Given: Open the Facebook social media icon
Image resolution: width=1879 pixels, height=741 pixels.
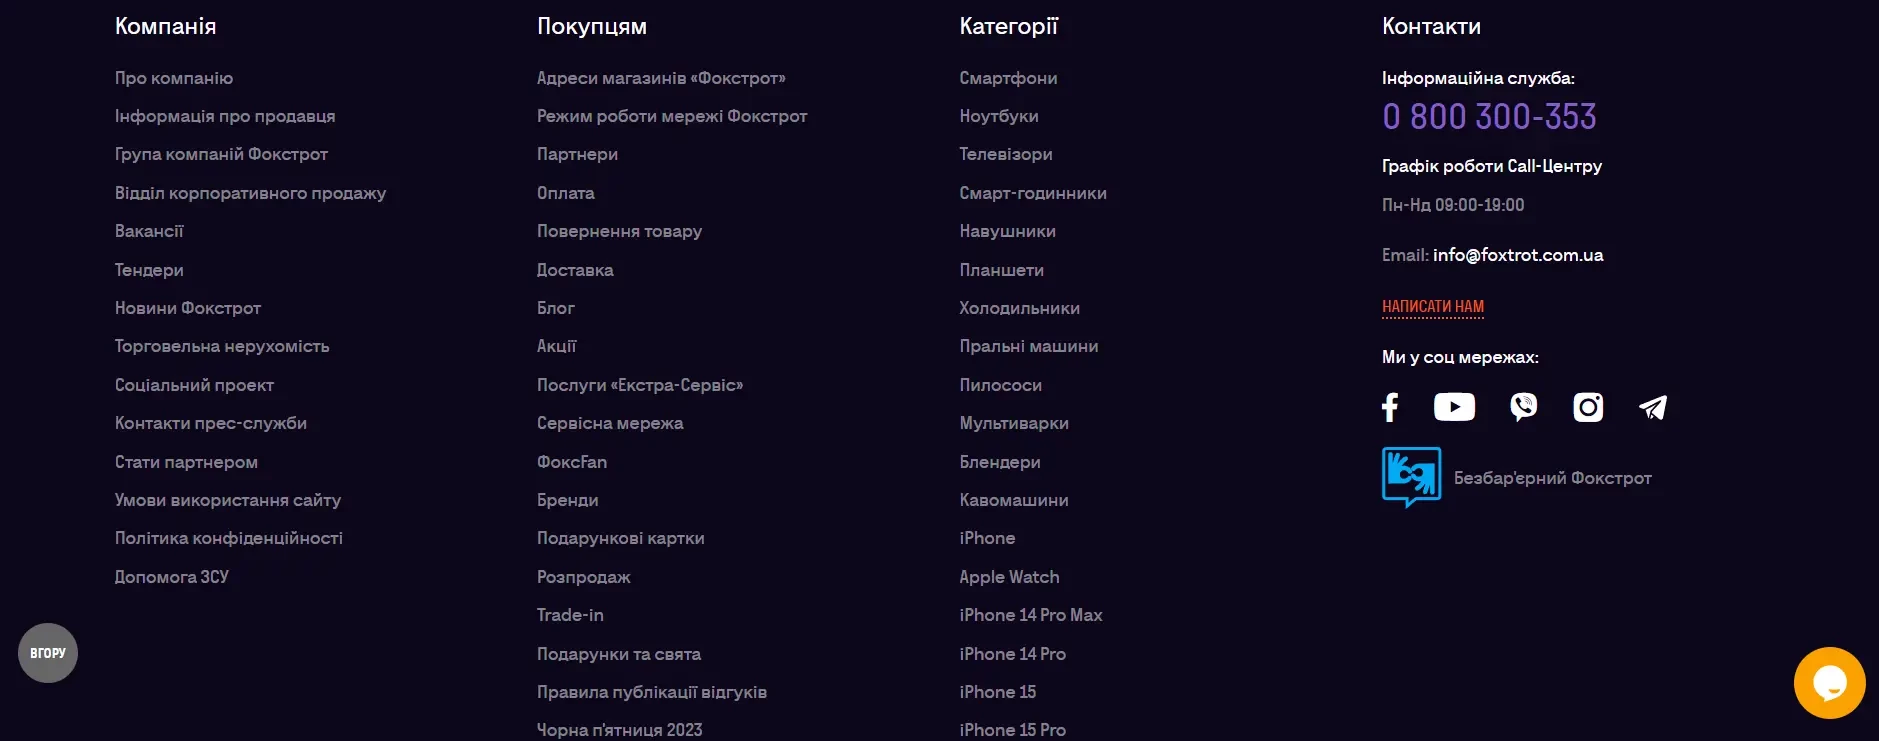Looking at the screenshot, I should (1390, 407).
